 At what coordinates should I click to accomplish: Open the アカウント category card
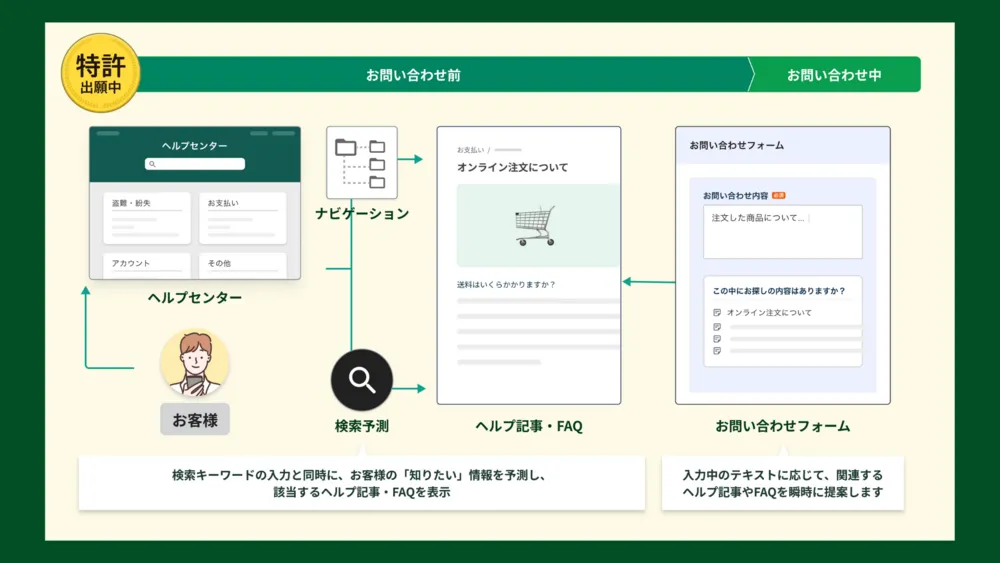(146, 266)
